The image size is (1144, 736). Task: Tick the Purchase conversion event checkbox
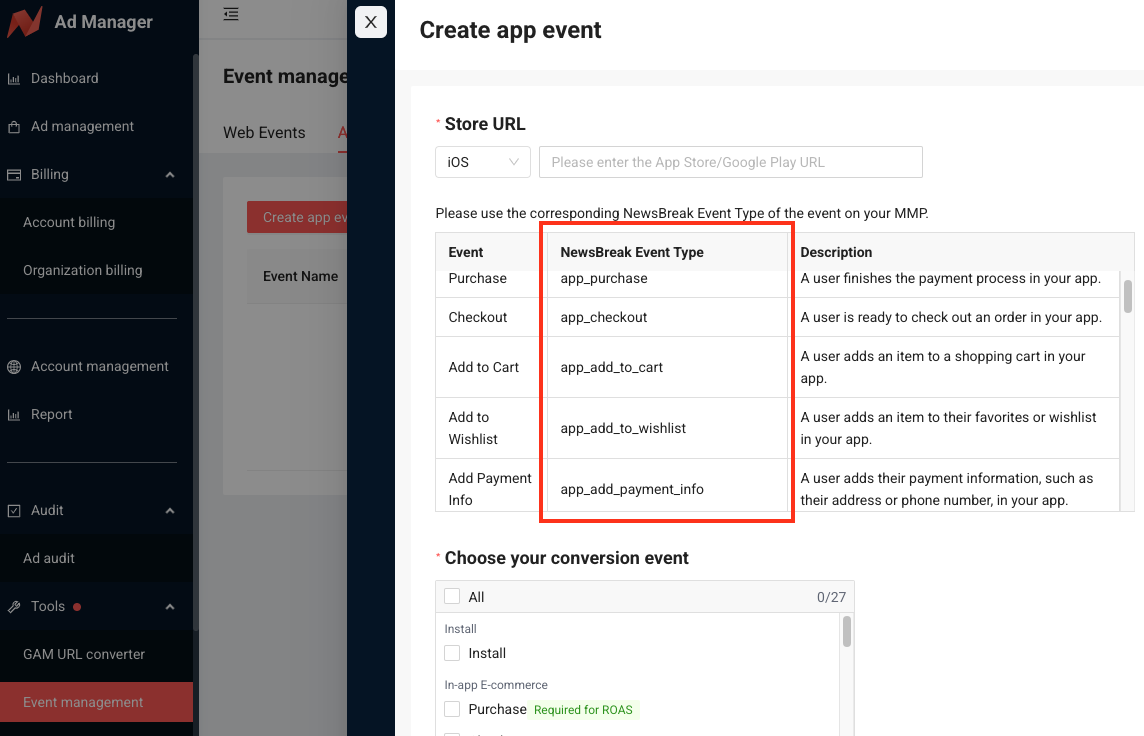coord(452,709)
